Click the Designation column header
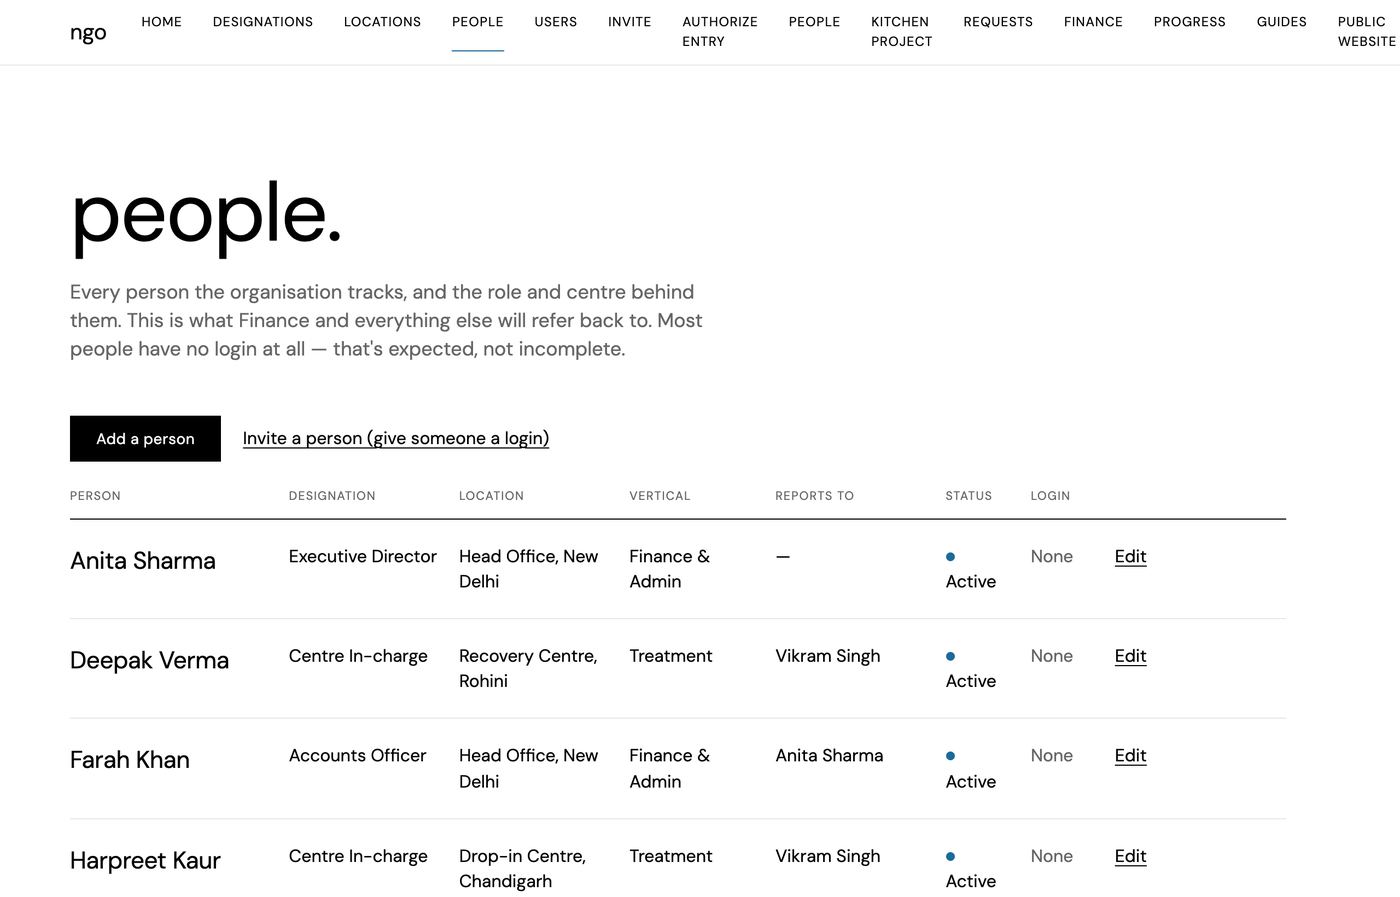 pos(332,496)
